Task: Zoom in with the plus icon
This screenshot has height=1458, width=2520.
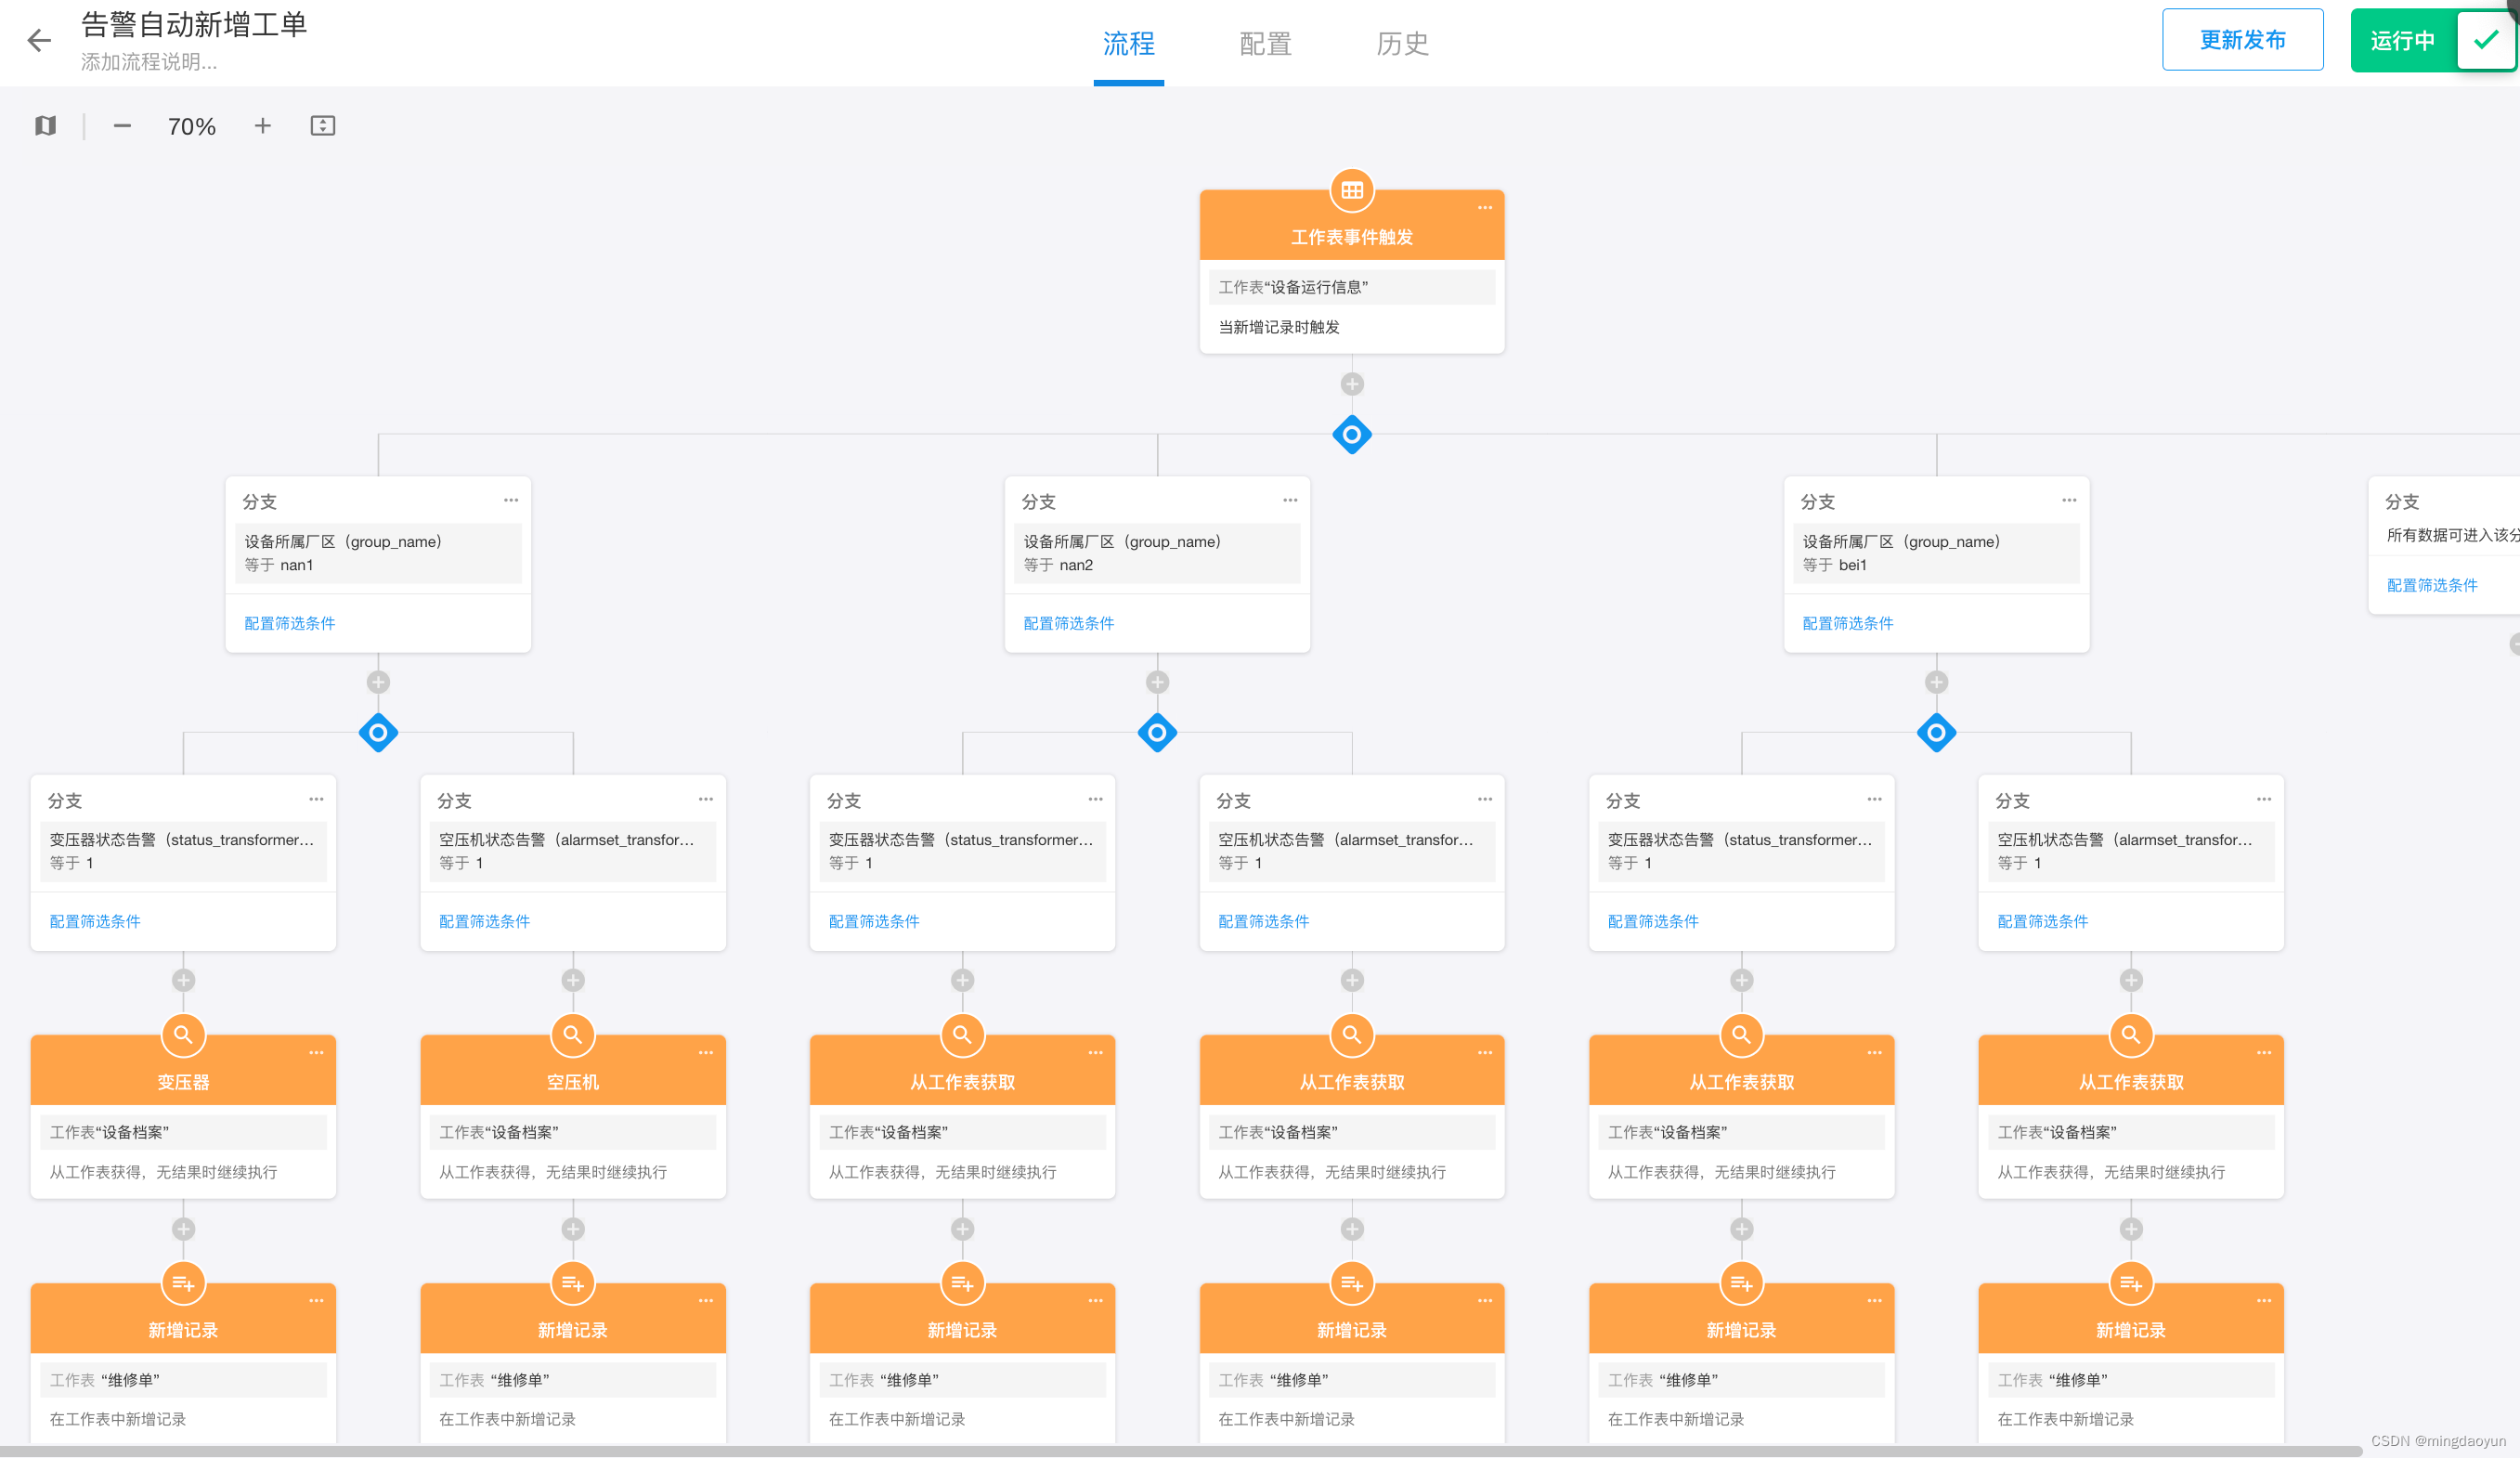Action: [x=262, y=126]
